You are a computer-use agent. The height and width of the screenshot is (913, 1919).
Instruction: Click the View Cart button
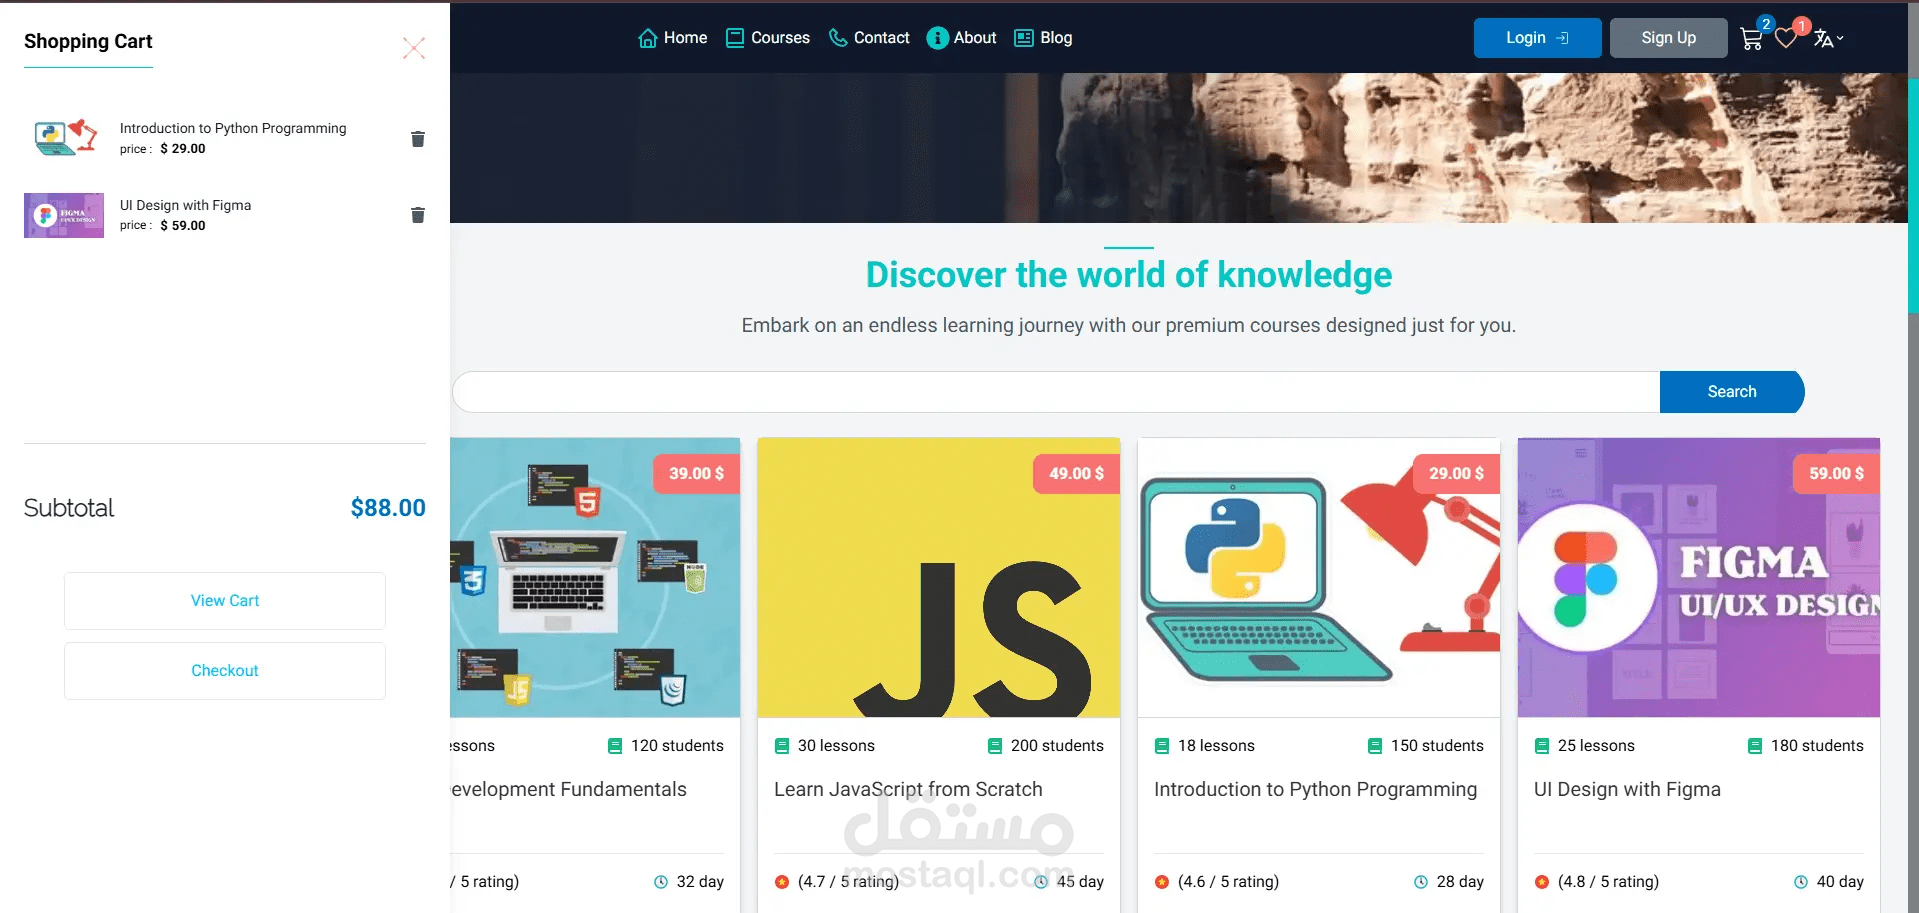pyautogui.click(x=225, y=601)
